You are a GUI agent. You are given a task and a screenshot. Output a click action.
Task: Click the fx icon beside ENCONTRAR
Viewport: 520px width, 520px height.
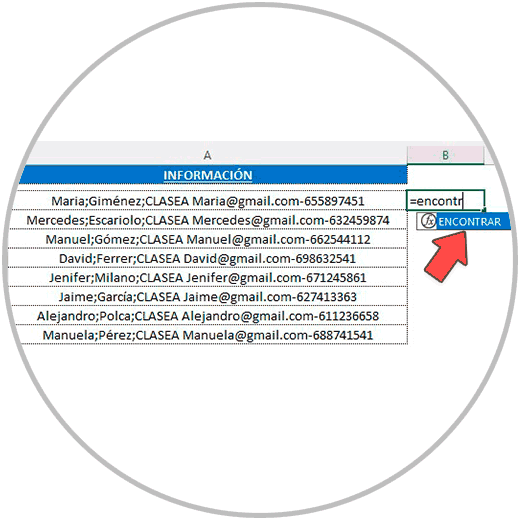coord(428,221)
